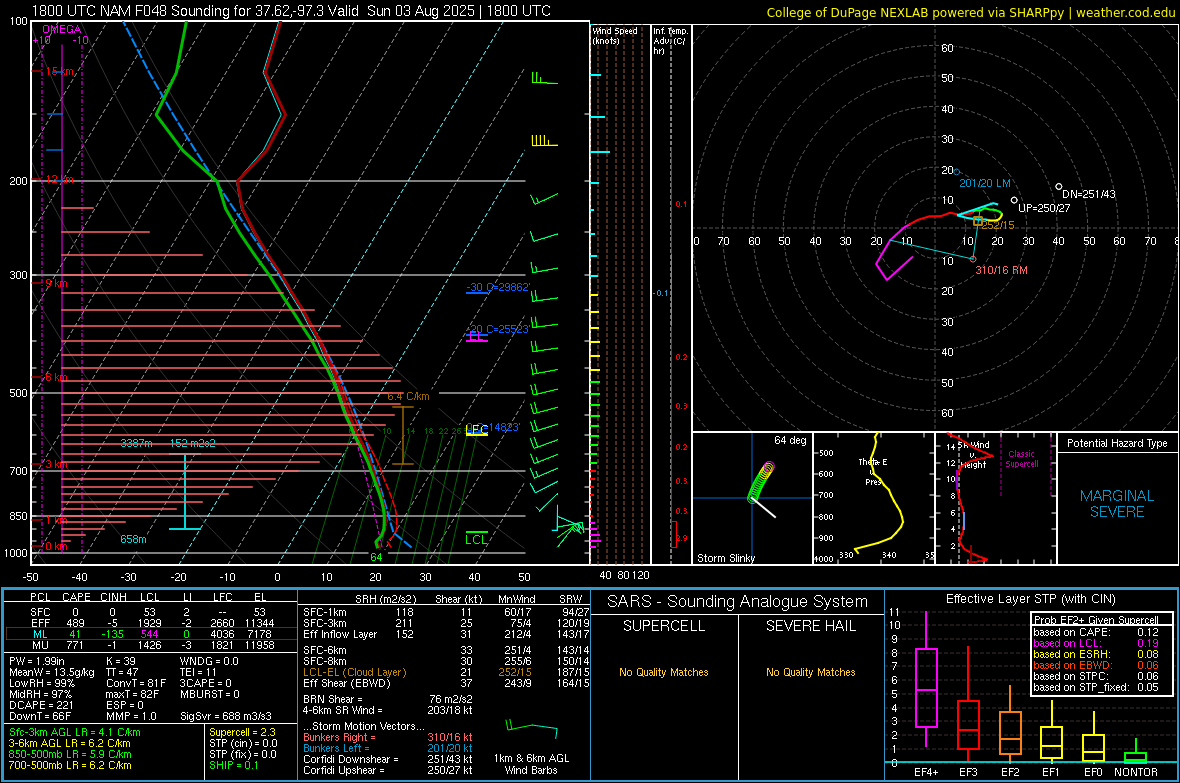1180x783 pixels.
Task: Click the cyan effective inflow layer bracket
Action: click(185, 492)
